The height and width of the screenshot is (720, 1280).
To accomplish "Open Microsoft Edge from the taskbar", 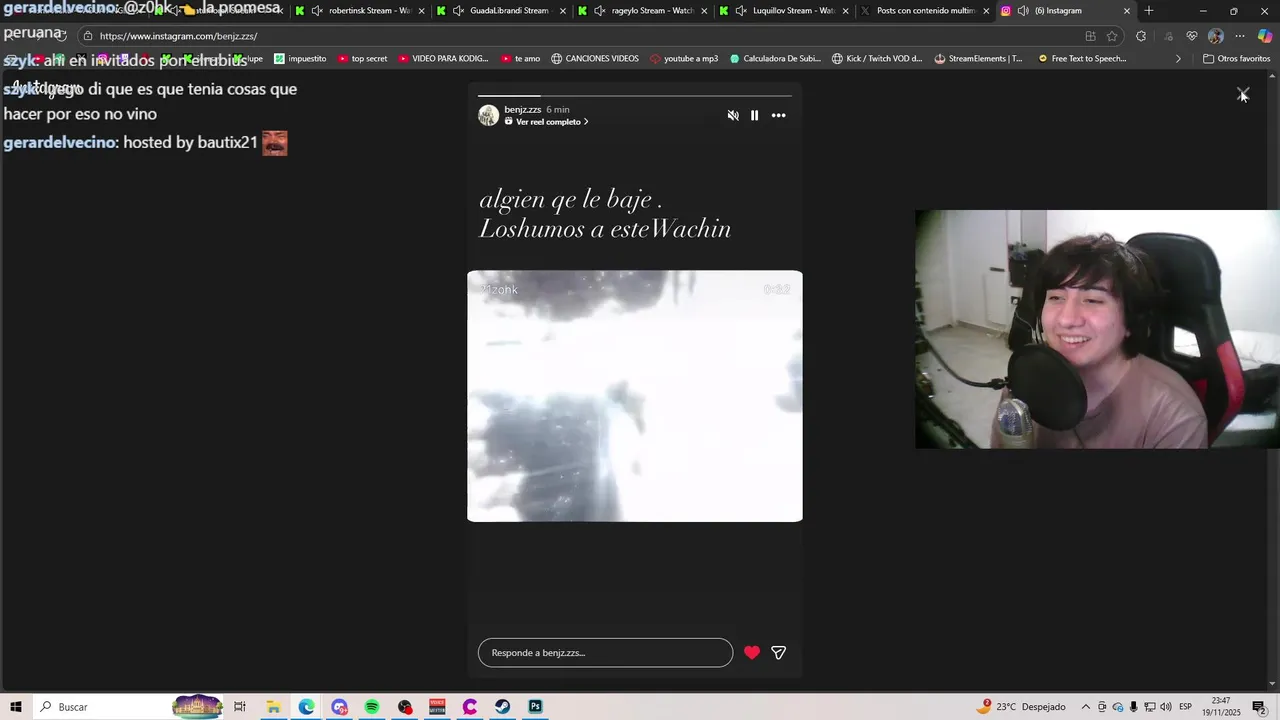I will click(306, 707).
